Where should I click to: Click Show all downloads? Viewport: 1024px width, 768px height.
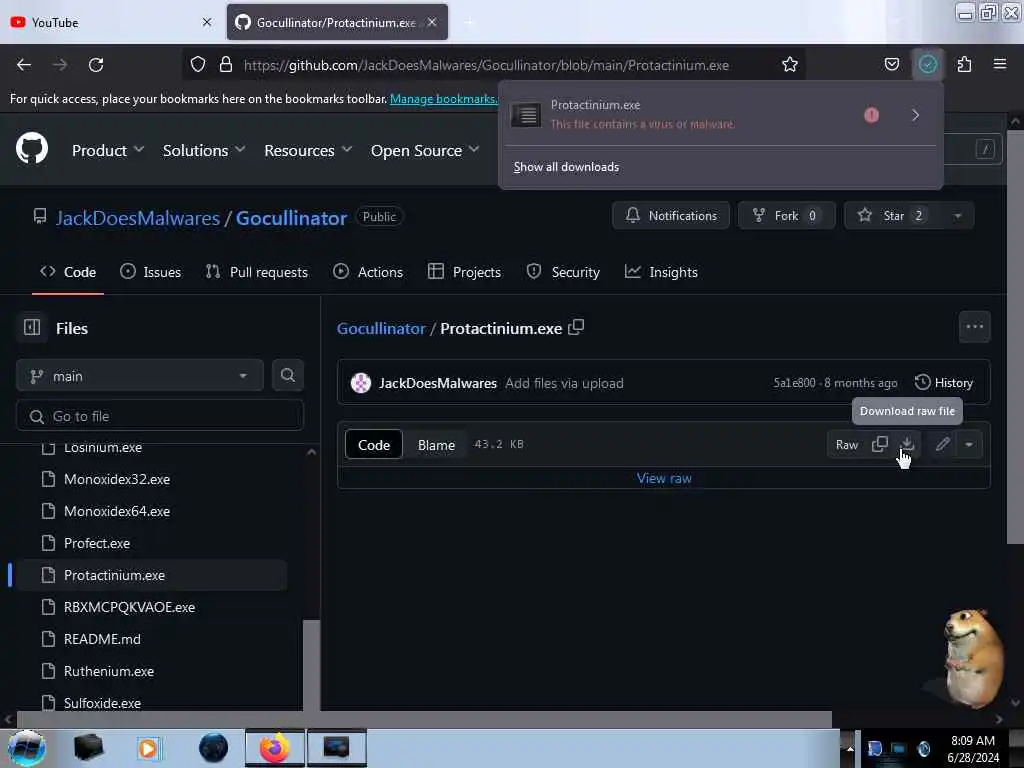tap(566, 167)
